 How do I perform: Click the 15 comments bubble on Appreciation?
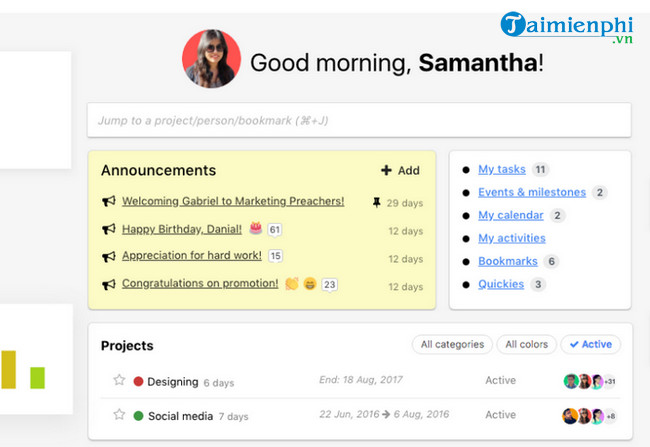276,256
